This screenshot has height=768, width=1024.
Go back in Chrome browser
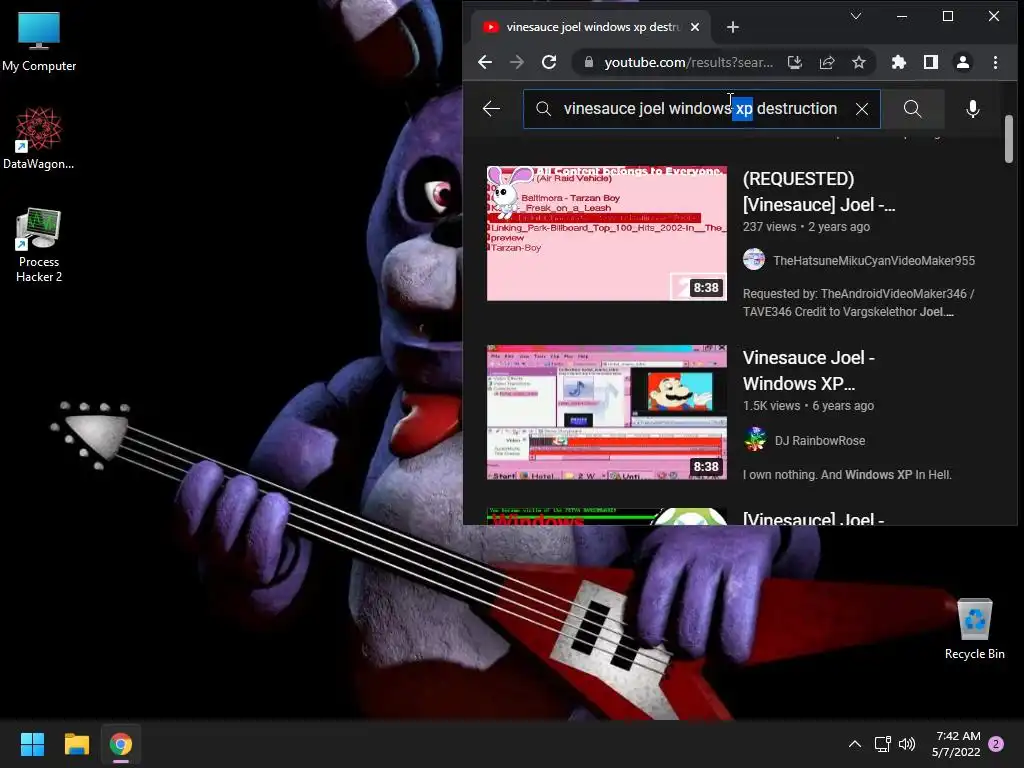click(x=485, y=62)
